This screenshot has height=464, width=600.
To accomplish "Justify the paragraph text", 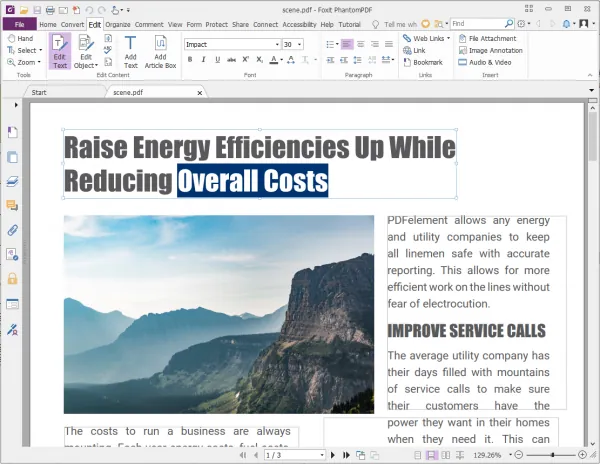I will 389,44.
